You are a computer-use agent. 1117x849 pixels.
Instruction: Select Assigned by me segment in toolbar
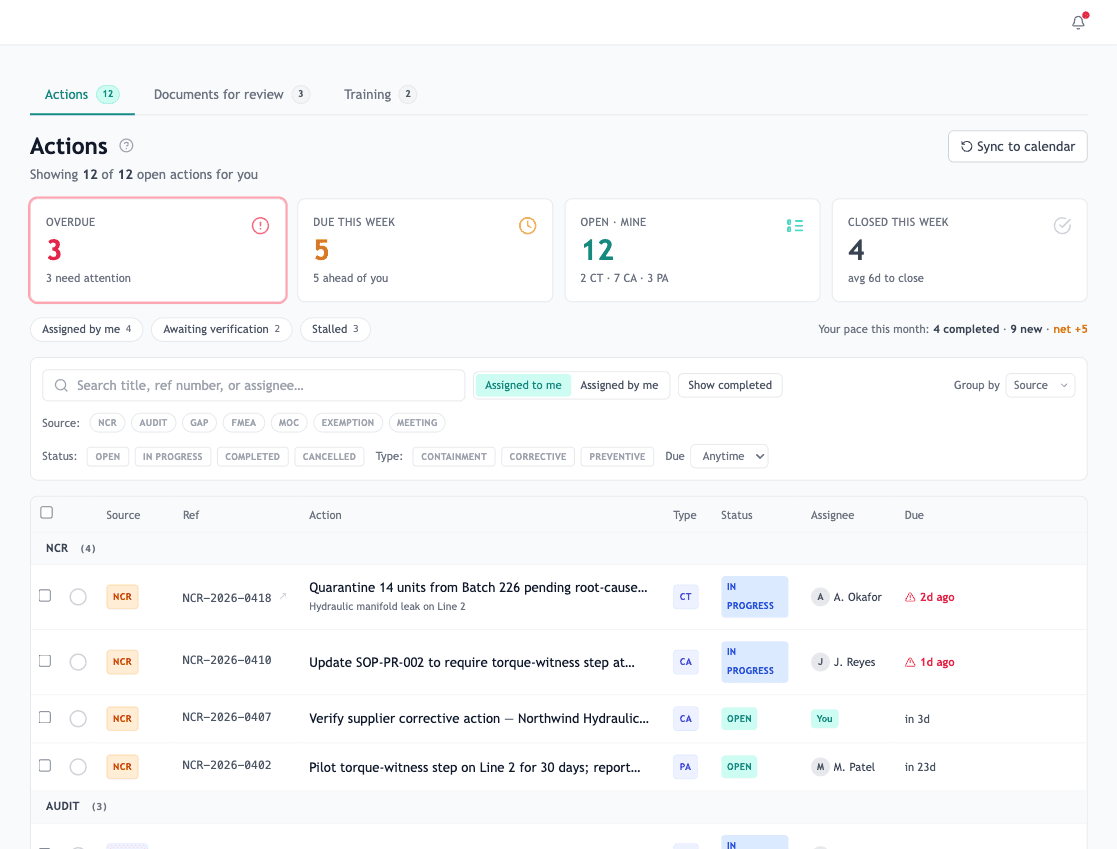(619, 385)
